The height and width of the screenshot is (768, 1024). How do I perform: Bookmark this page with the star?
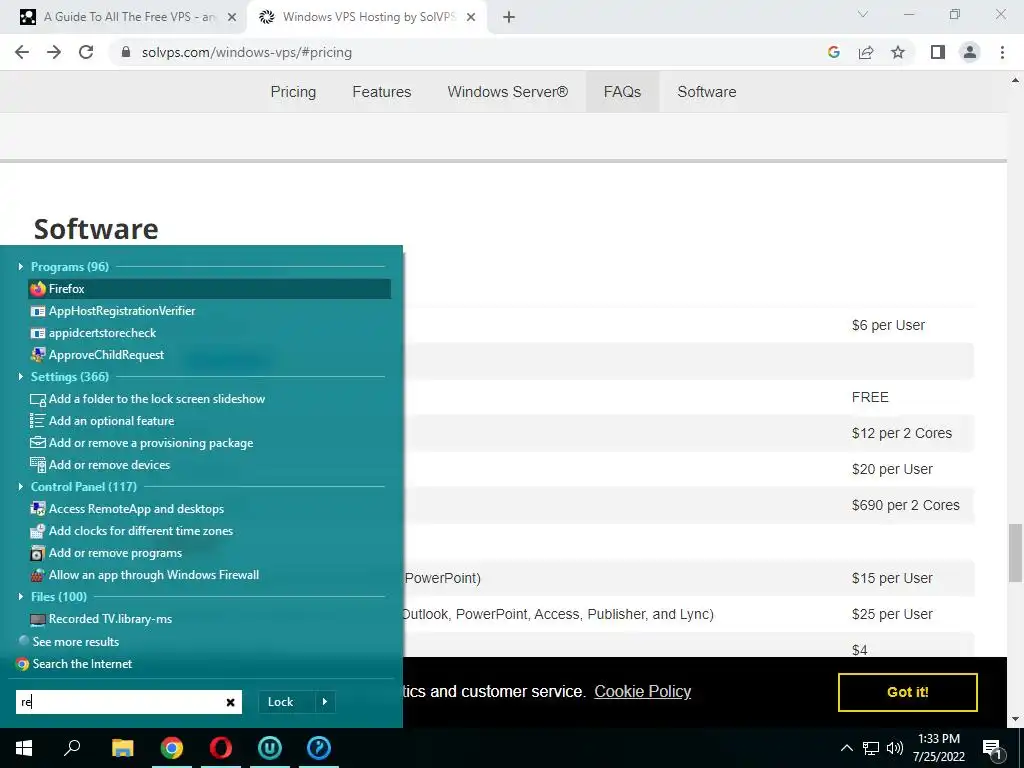[x=898, y=52]
